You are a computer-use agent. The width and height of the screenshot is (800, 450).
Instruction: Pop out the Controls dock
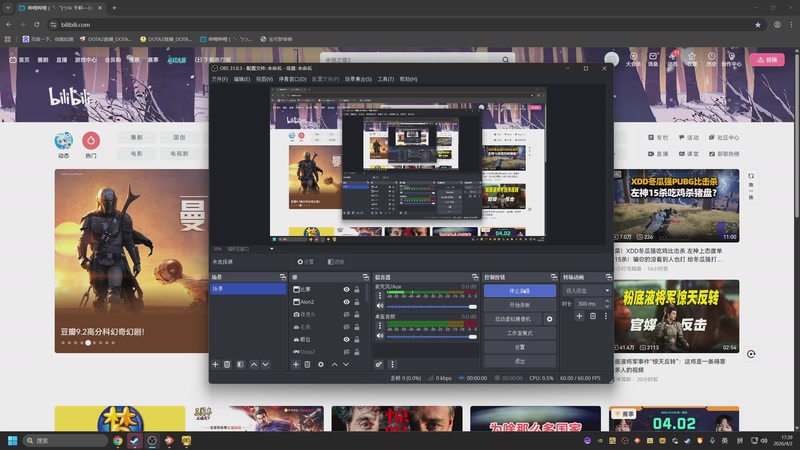click(554, 277)
